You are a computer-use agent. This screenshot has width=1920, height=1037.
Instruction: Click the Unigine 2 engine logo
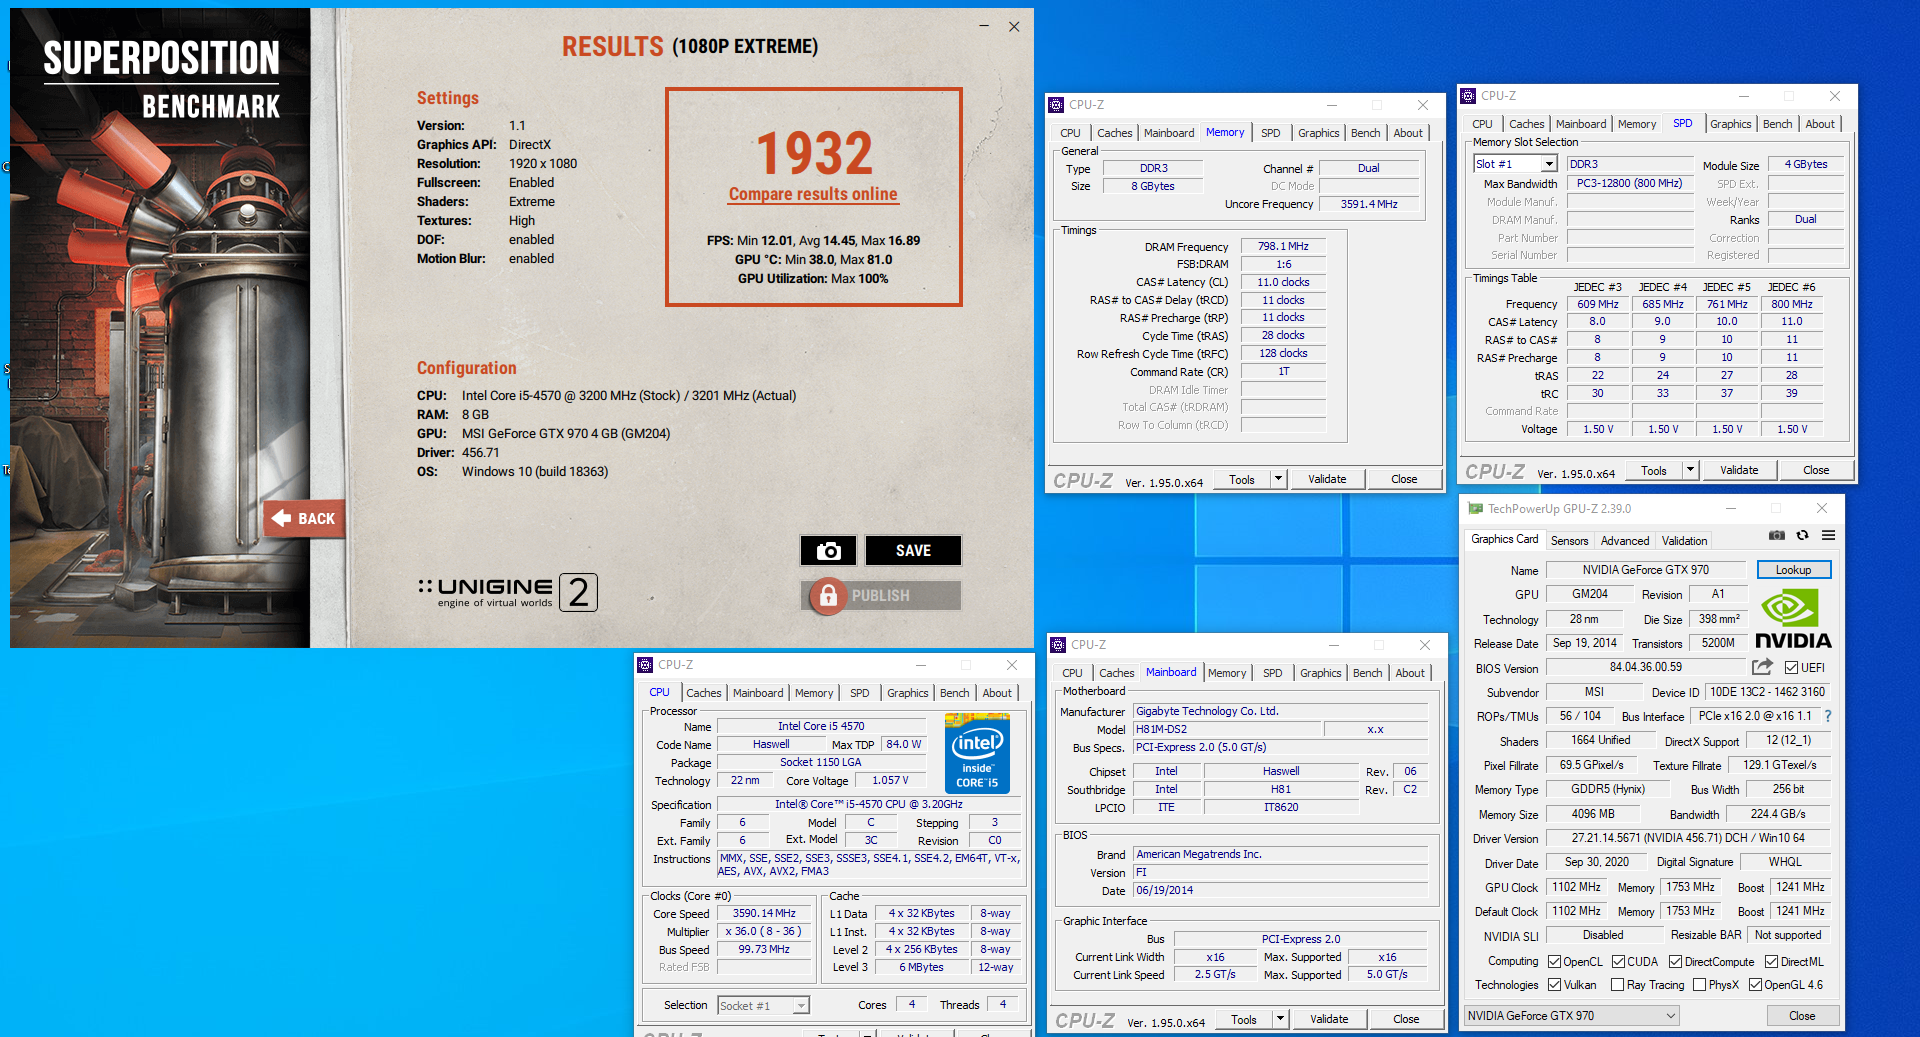(508, 592)
